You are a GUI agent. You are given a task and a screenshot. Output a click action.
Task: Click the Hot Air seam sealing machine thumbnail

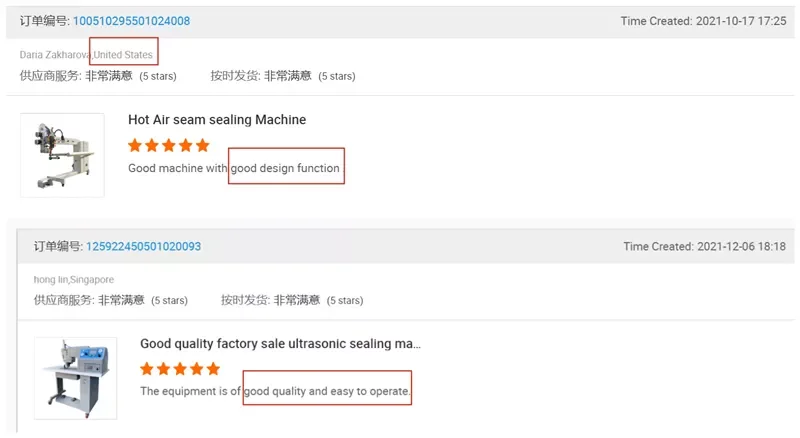point(62,155)
